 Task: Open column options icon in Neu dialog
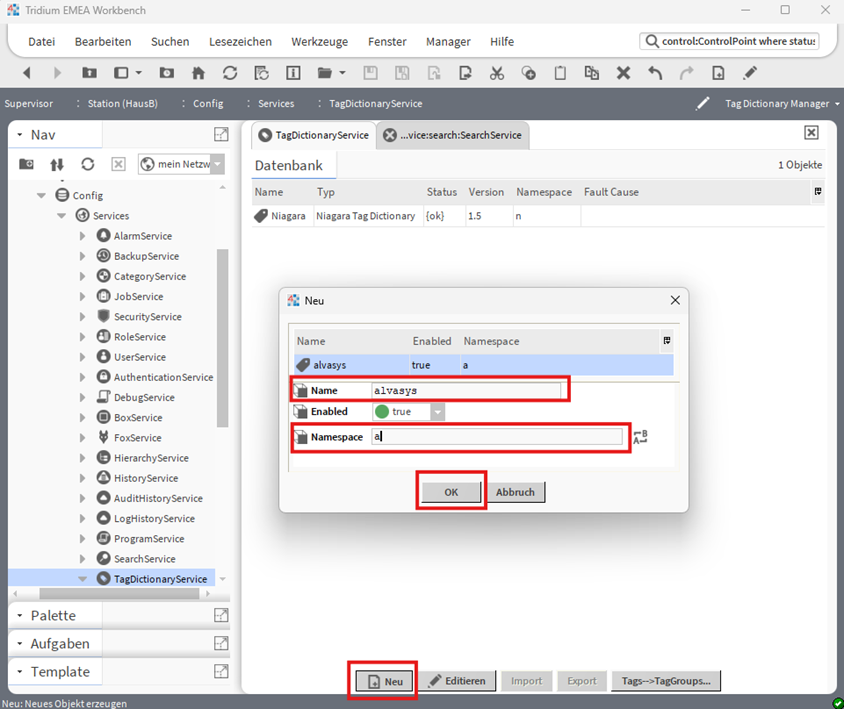667,341
